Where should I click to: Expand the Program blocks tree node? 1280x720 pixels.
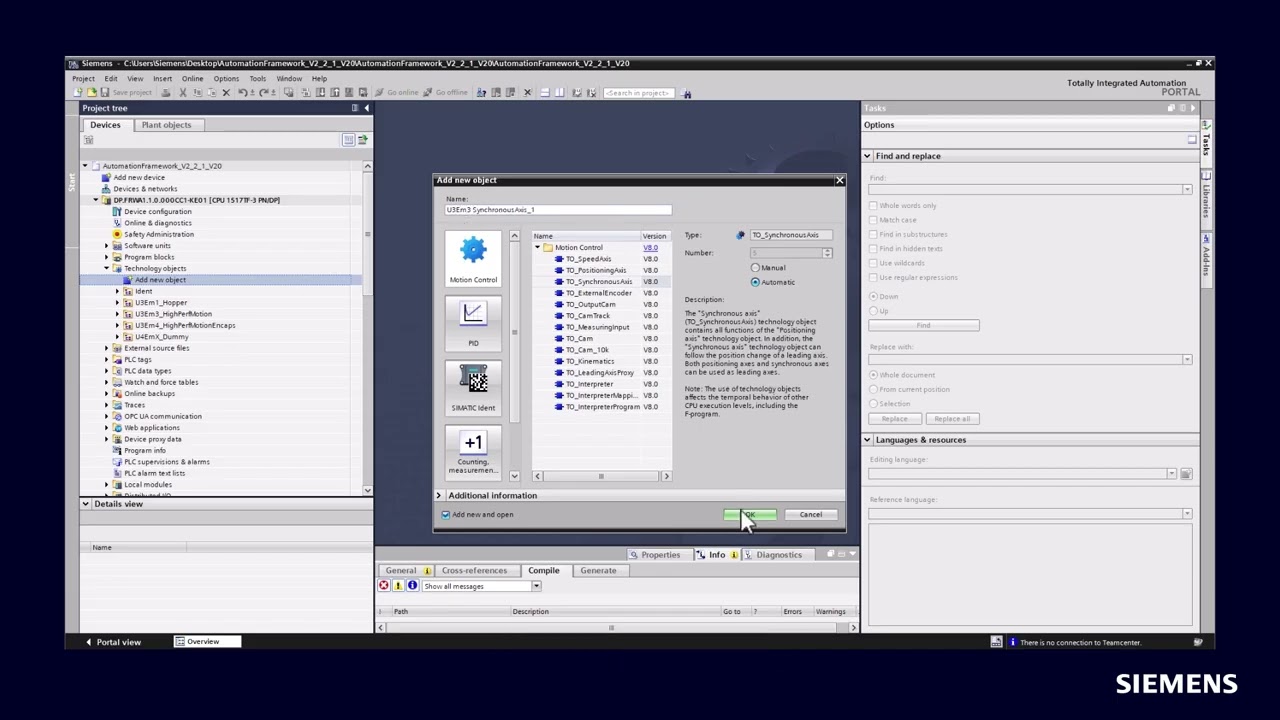click(107, 257)
